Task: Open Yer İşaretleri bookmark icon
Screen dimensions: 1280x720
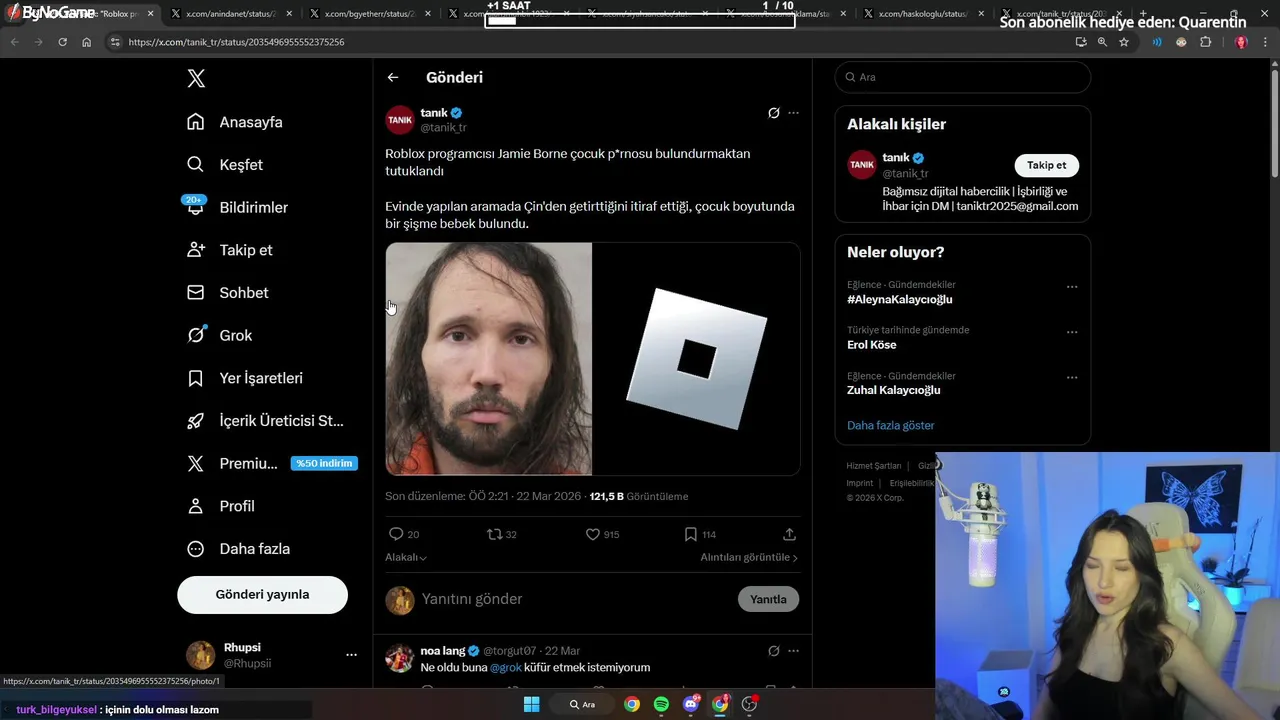Action: coord(196,378)
